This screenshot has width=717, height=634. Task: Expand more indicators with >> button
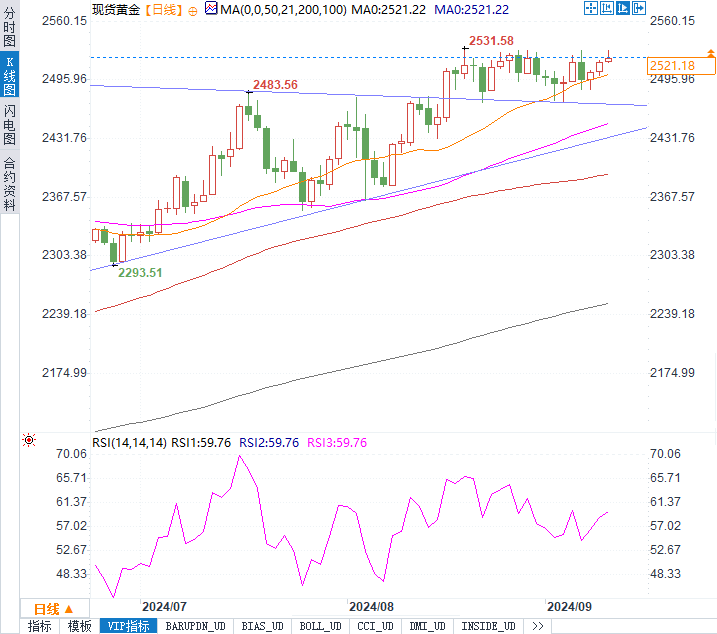537,626
